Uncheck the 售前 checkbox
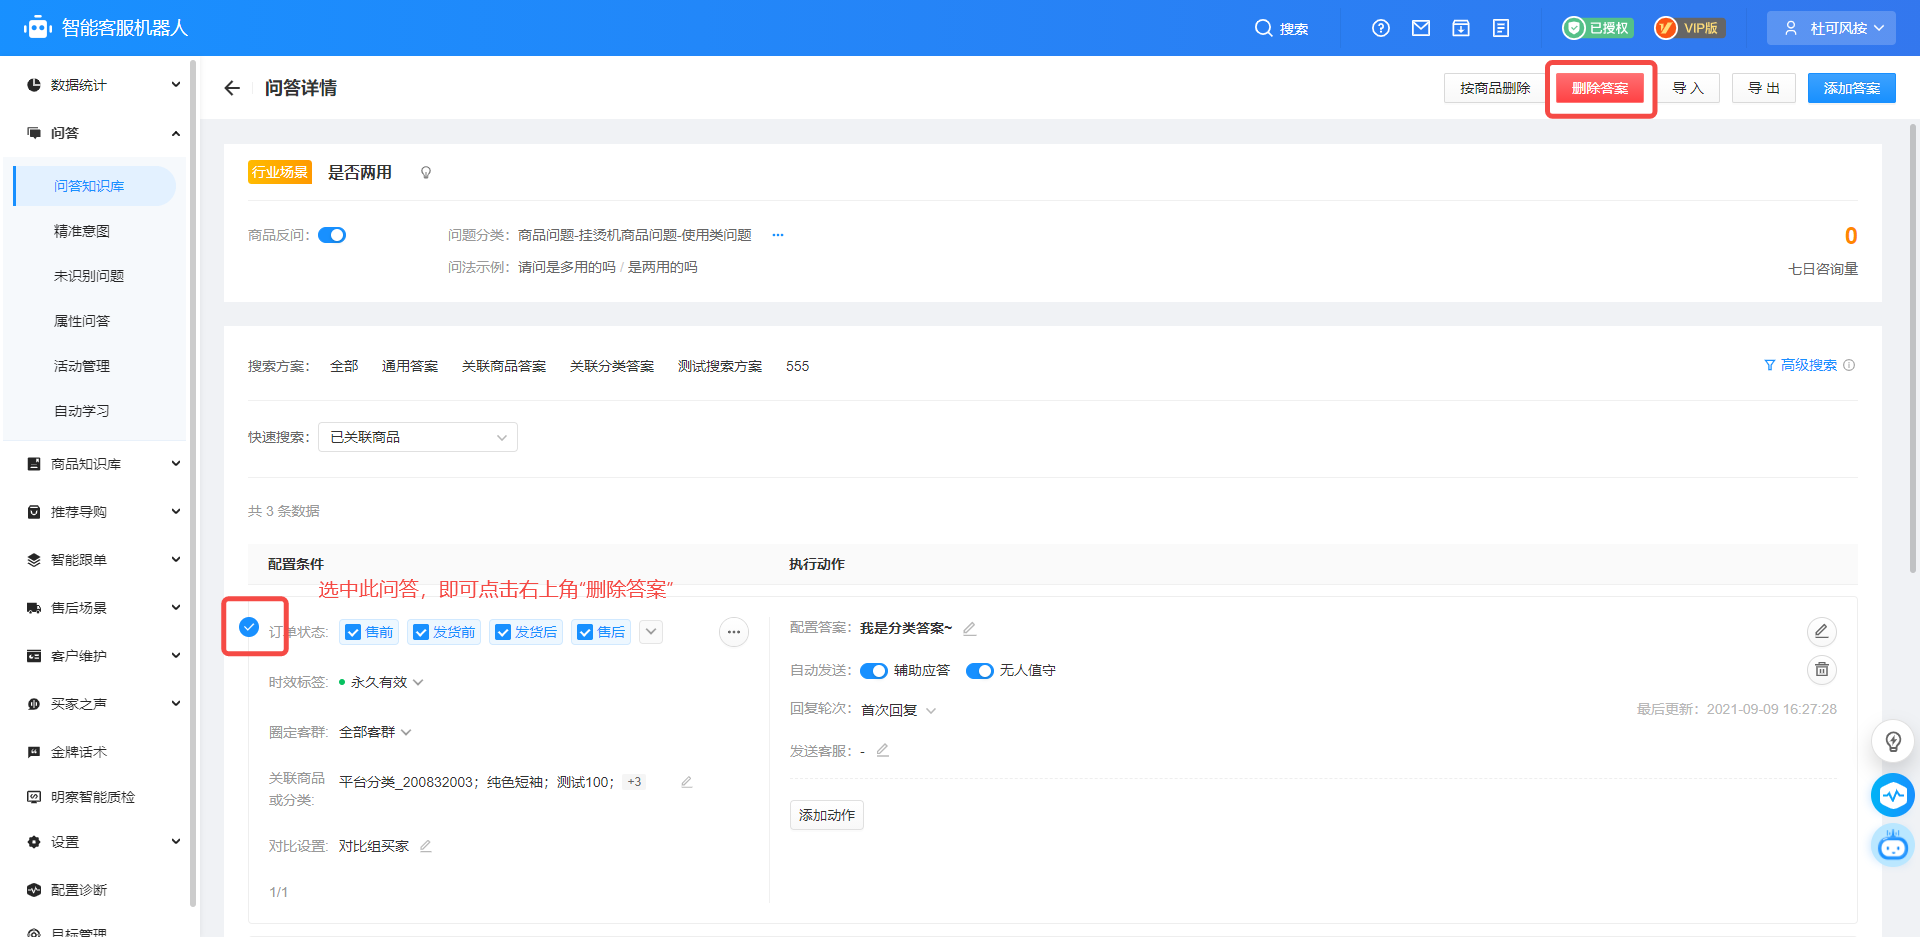Screen dimensions: 1920x937 tap(353, 632)
